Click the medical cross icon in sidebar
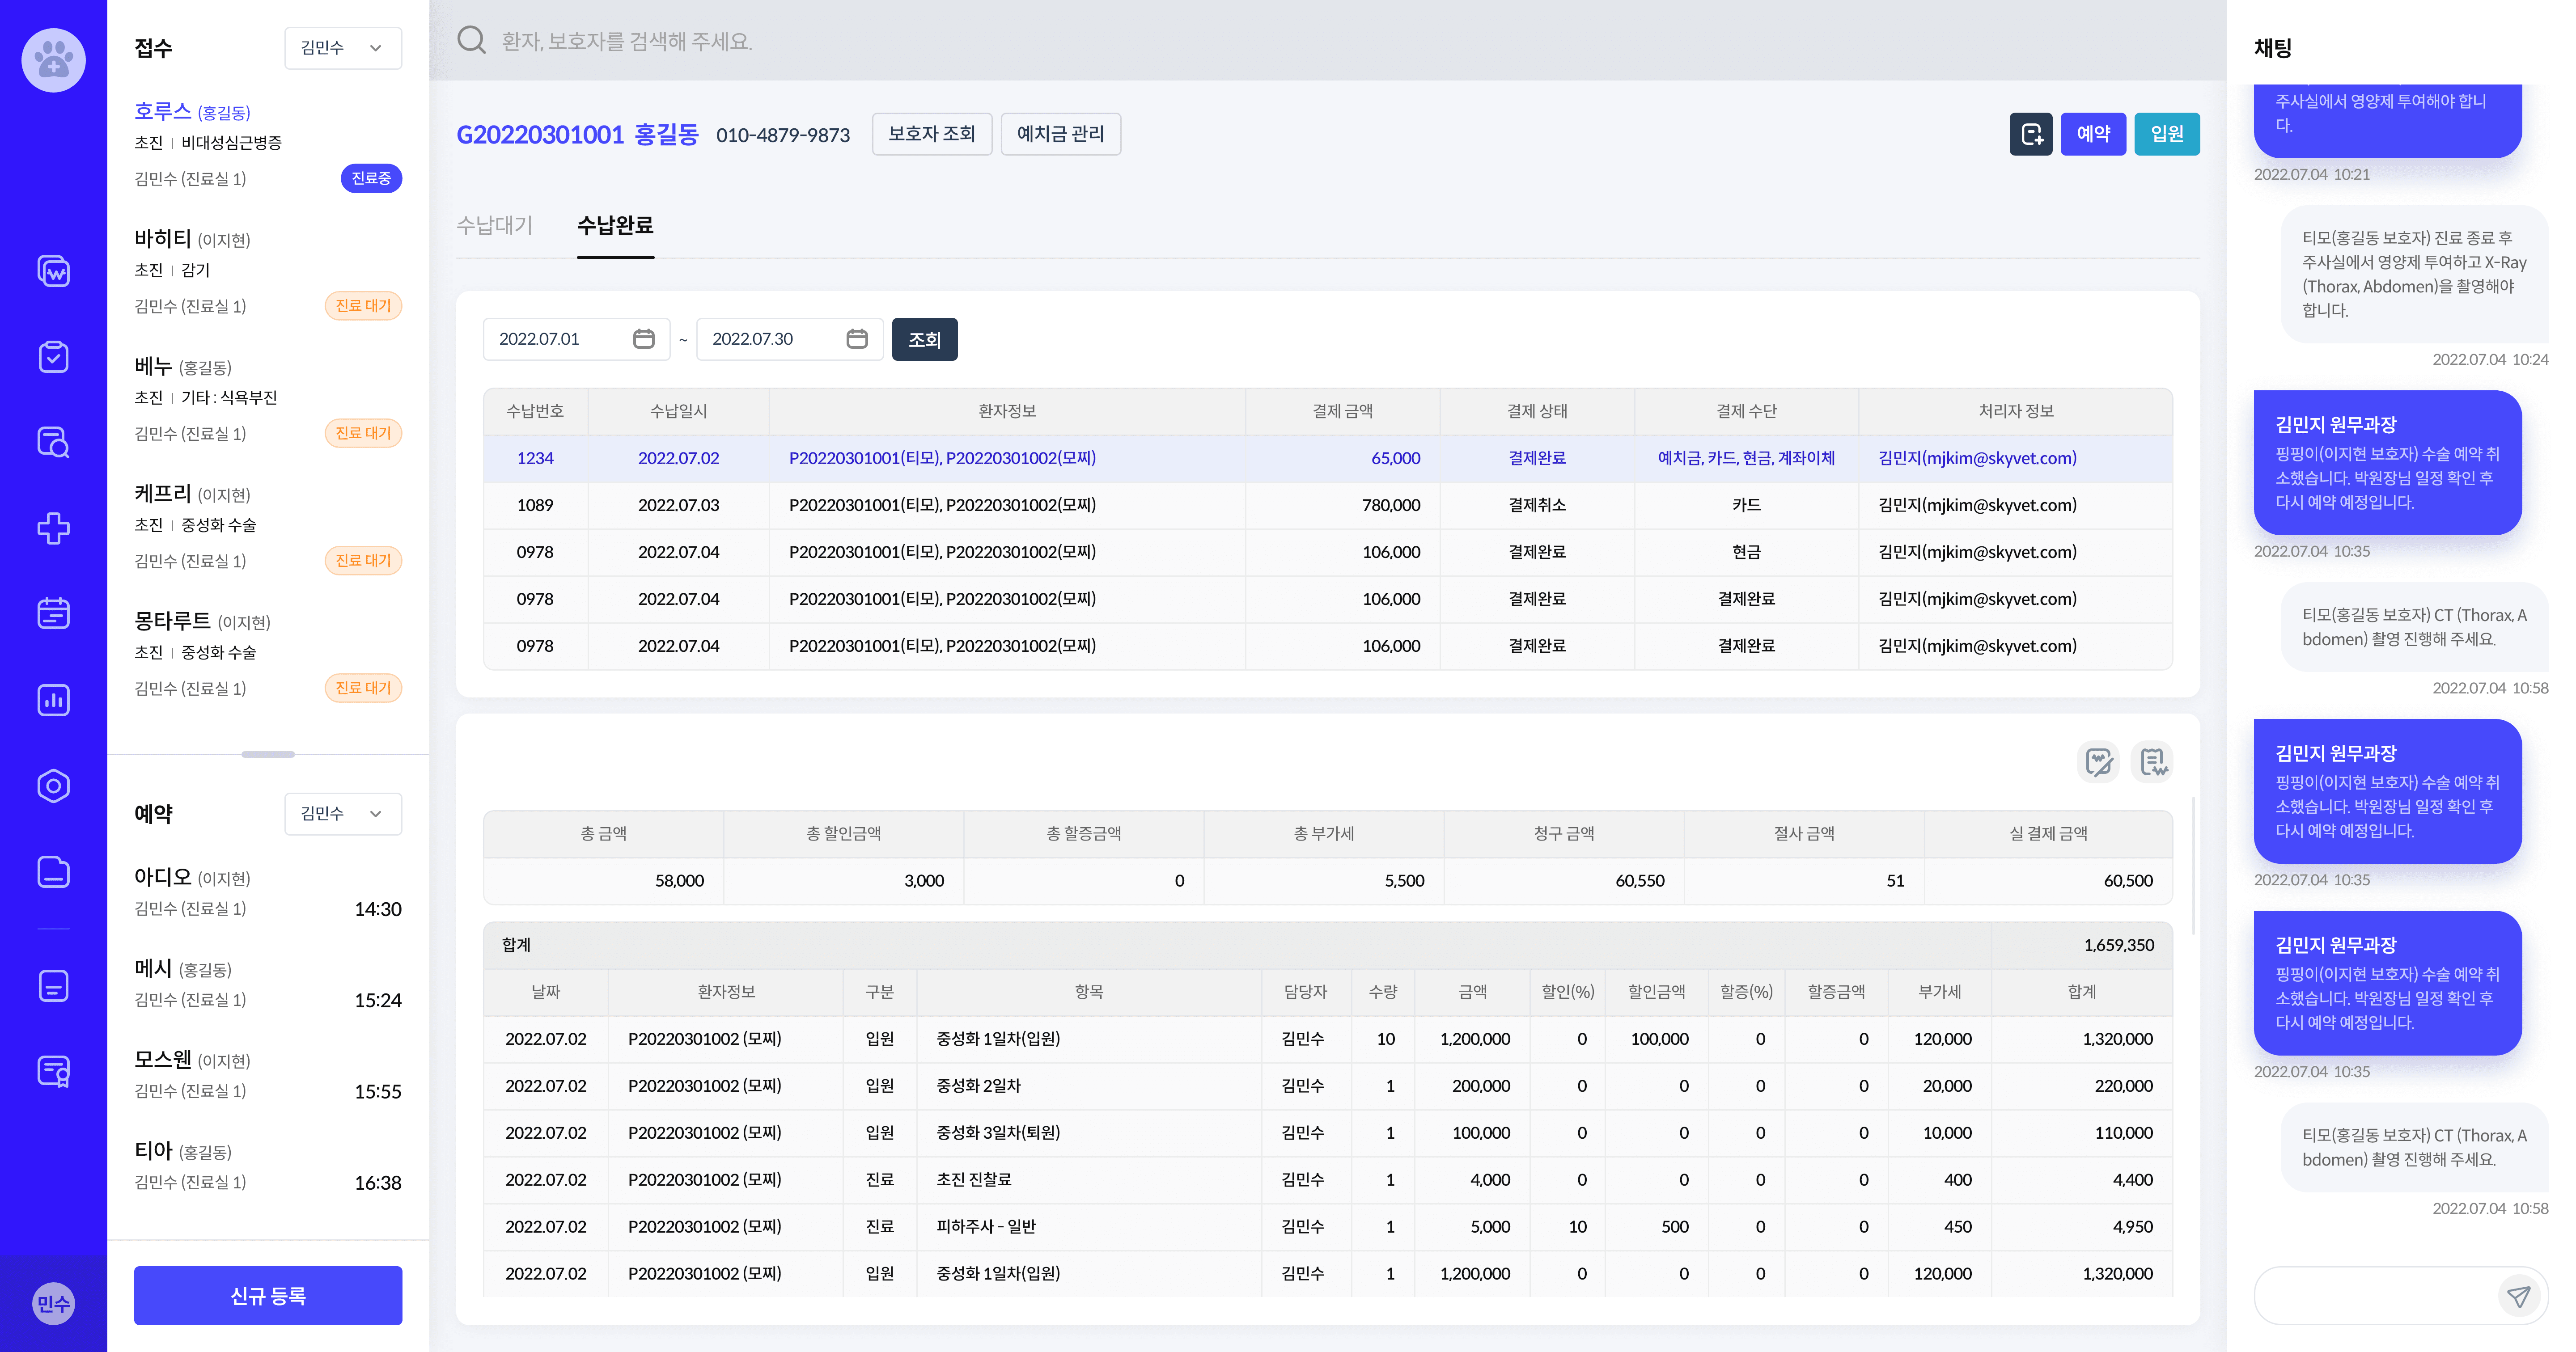 pos(53,528)
